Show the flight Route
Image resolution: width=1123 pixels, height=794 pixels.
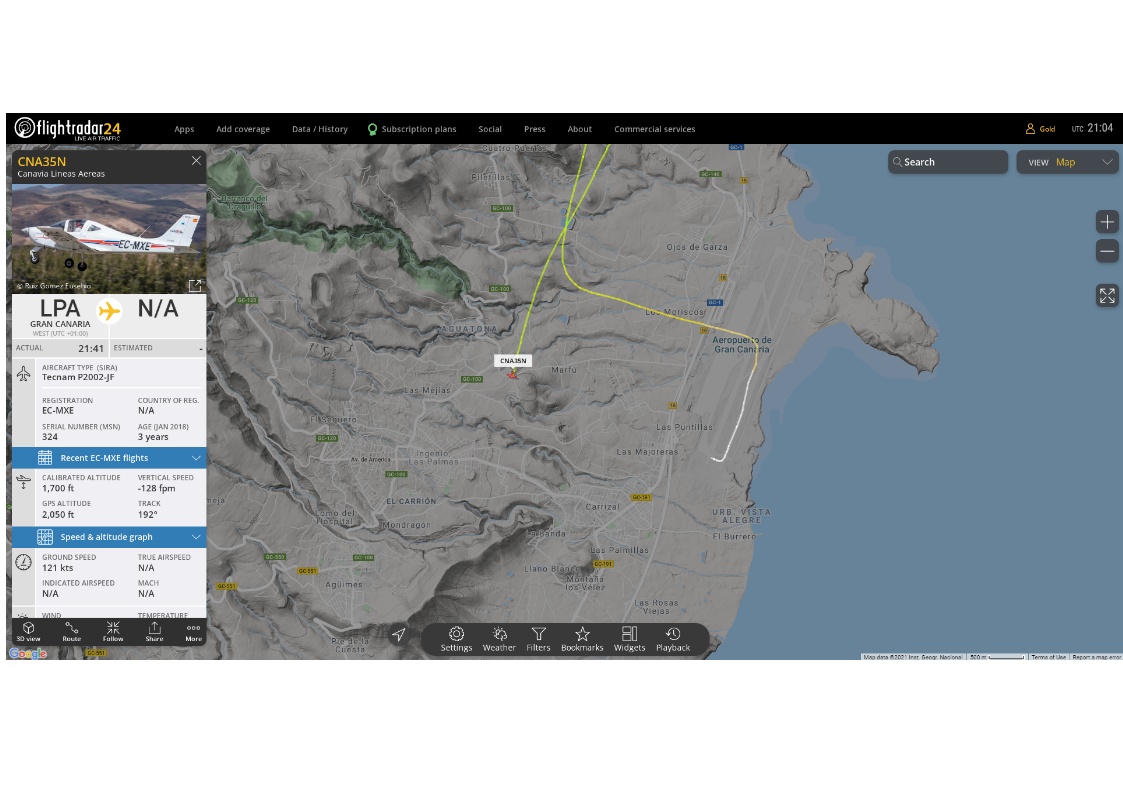72,631
